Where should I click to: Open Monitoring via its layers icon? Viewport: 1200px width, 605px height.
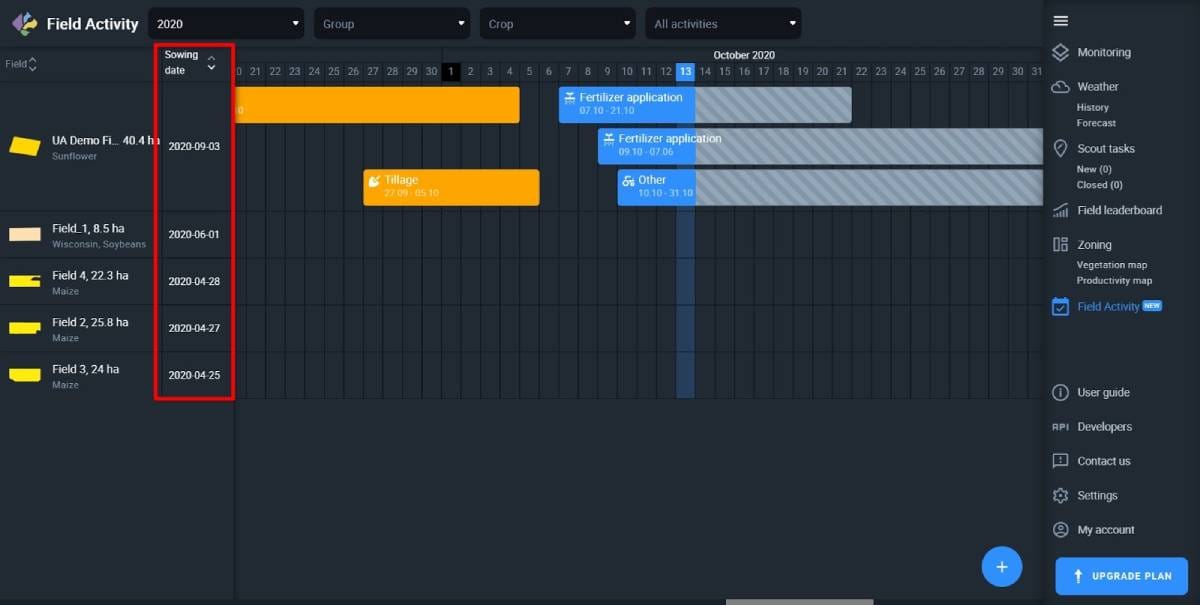pos(1061,53)
